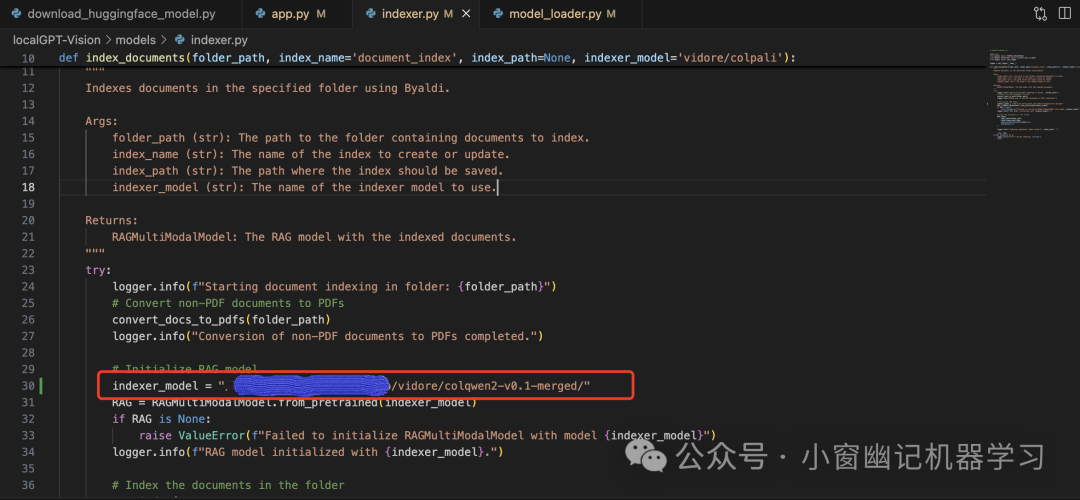This screenshot has width=1080, height=500.
Task: Click the 'Conversion of non-PDF documents' logger line
Action: [328, 336]
